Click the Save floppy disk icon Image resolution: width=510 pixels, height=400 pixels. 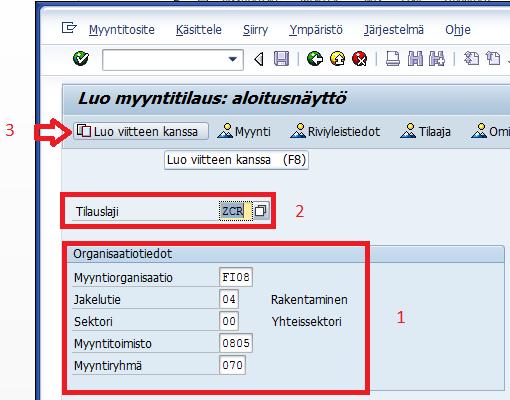coord(281,59)
